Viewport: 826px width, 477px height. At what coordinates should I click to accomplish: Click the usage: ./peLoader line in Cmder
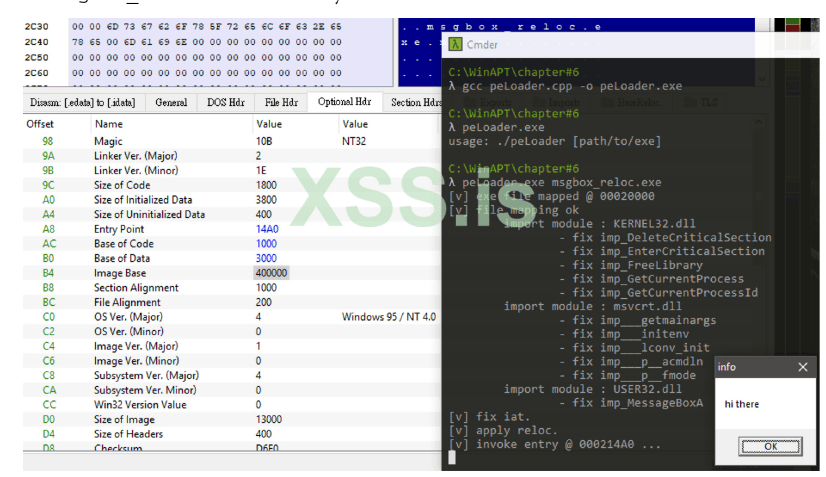(x=555, y=141)
